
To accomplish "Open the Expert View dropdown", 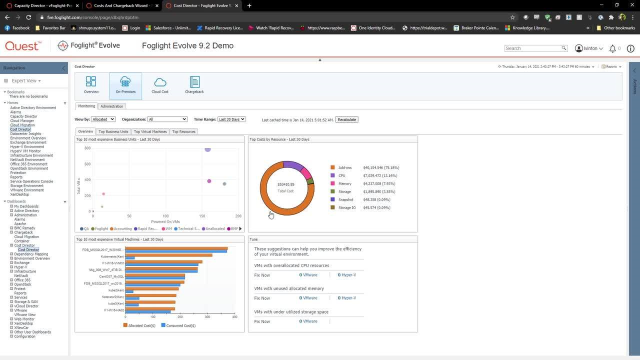I will pyautogui.click(x=26, y=81).
